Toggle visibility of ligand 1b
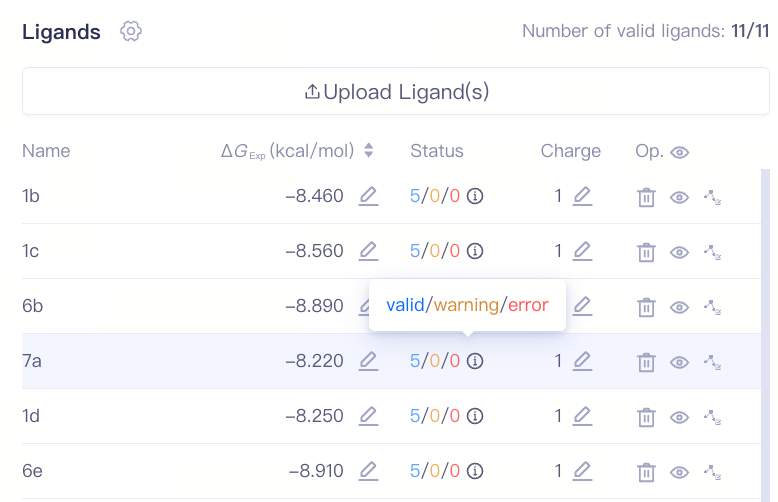This screenshot has width=778, height=502. point(680,197)
